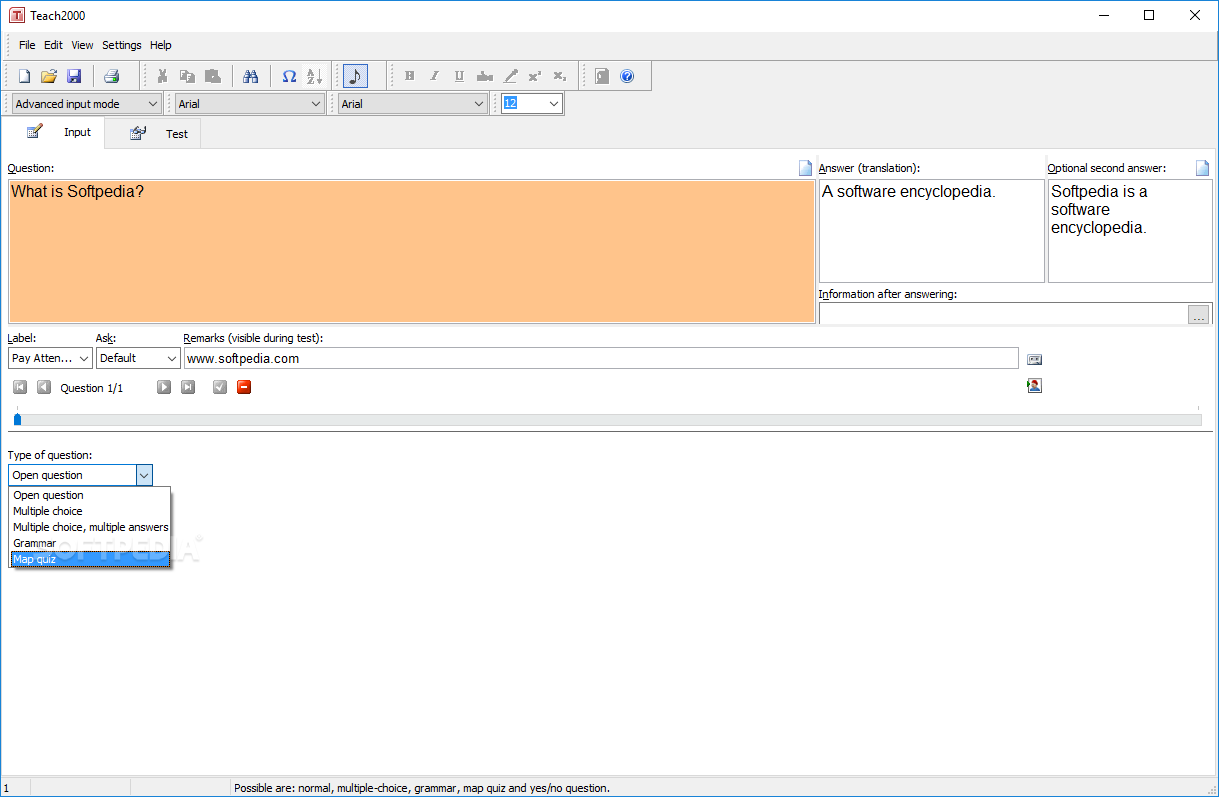Save the lesson with the floppy disk icon
The width and height of the screenshot is (1219, 797).
[74, 76]
